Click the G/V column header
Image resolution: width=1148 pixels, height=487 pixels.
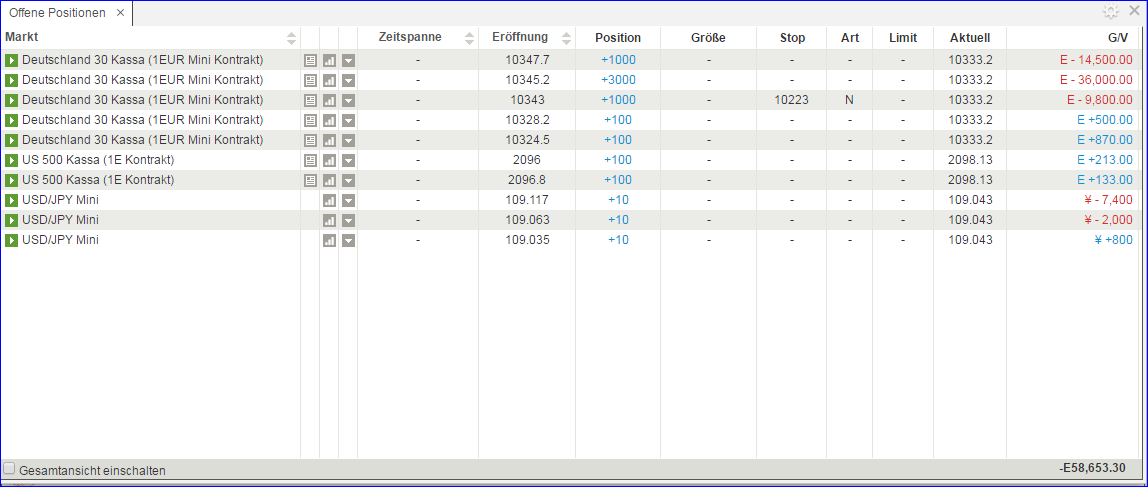1118,37
